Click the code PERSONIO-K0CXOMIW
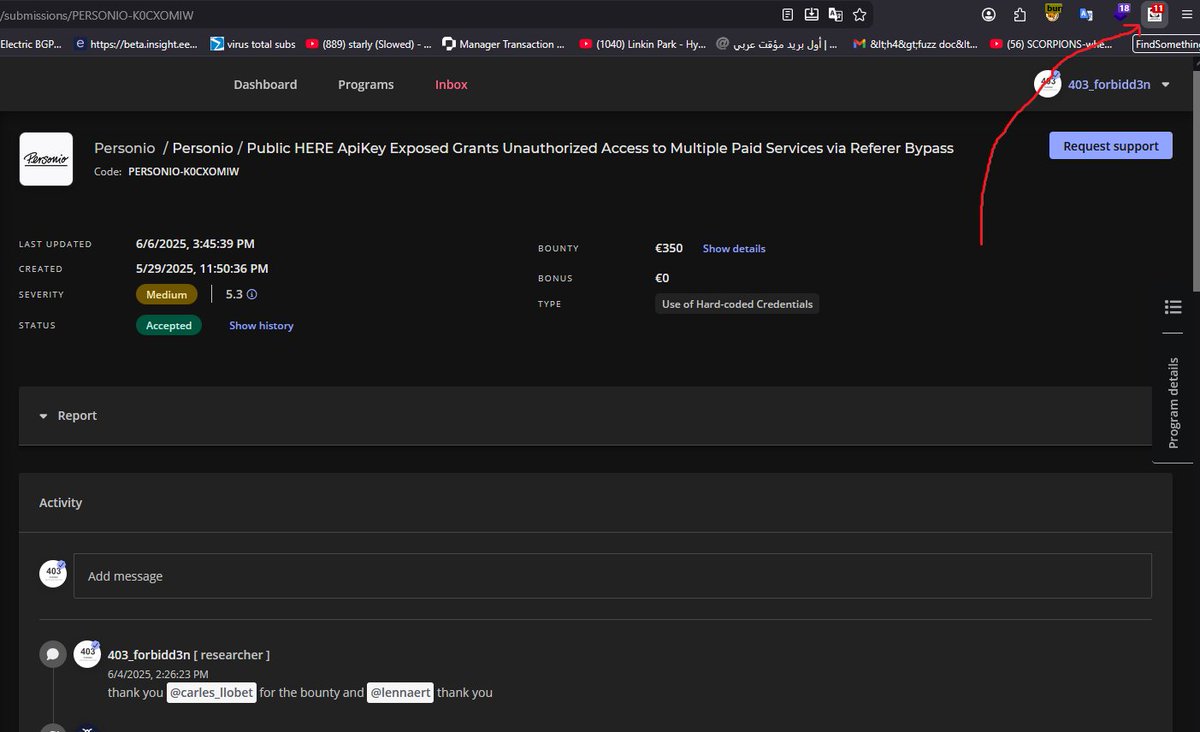This screenshot has height=732, width=1200. (183, 172)
